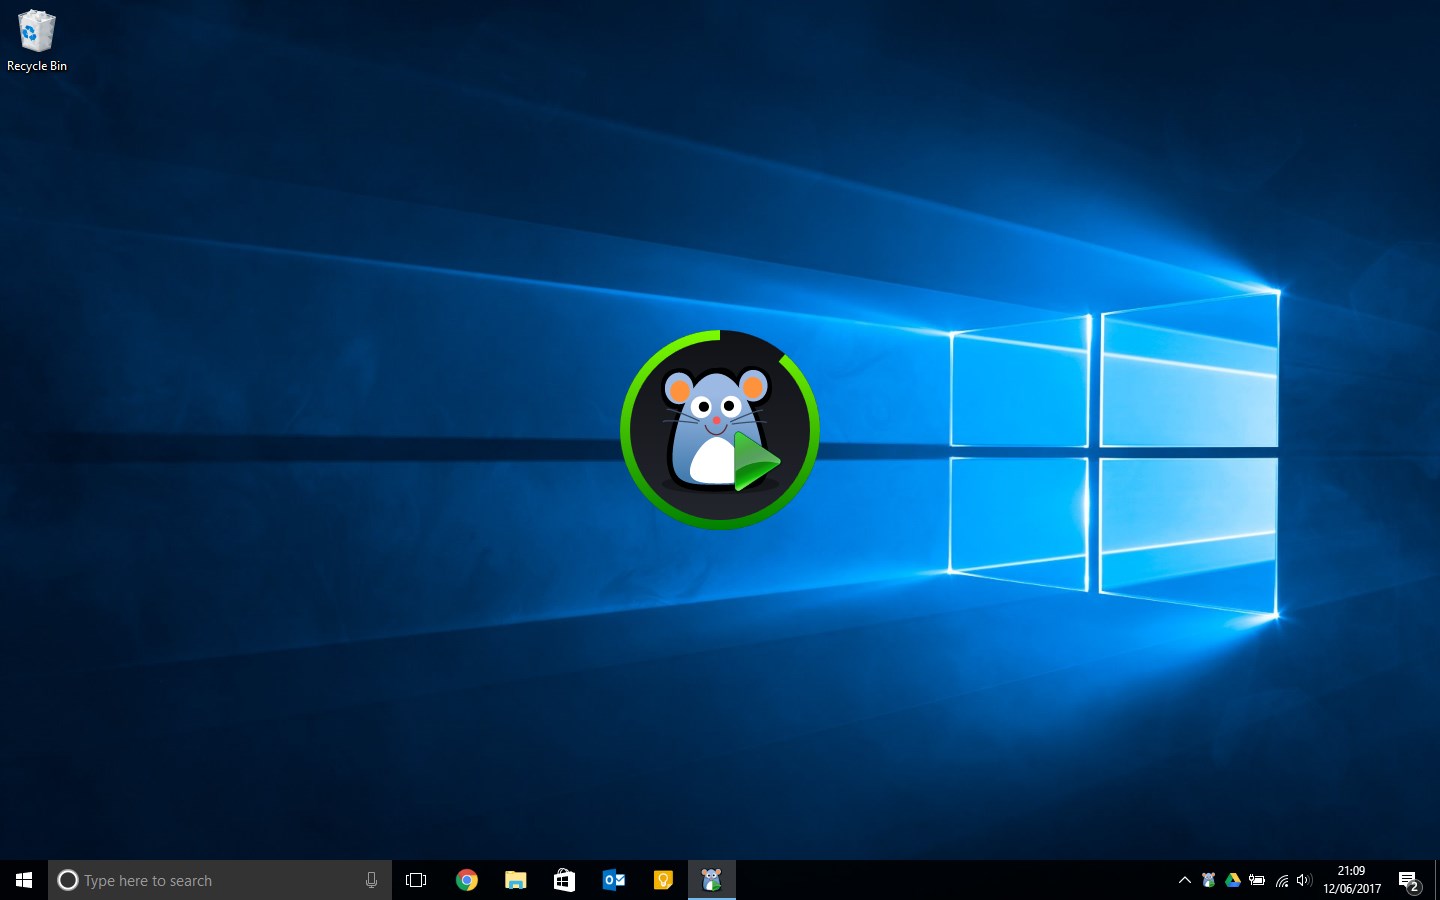This screenshot has height=900, width=1440.
Task: Click the Move Mouse system tray icon
Action: 1208,880
